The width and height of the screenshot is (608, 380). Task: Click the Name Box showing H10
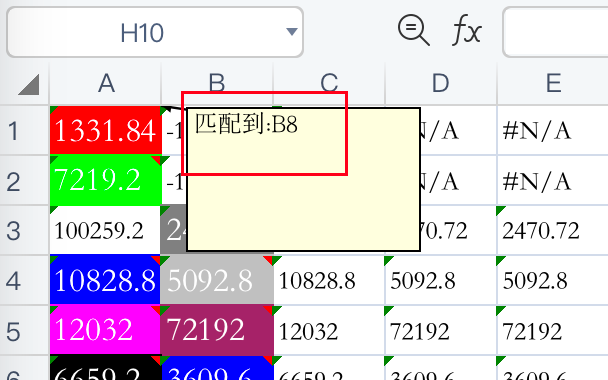tap(155, 32)
